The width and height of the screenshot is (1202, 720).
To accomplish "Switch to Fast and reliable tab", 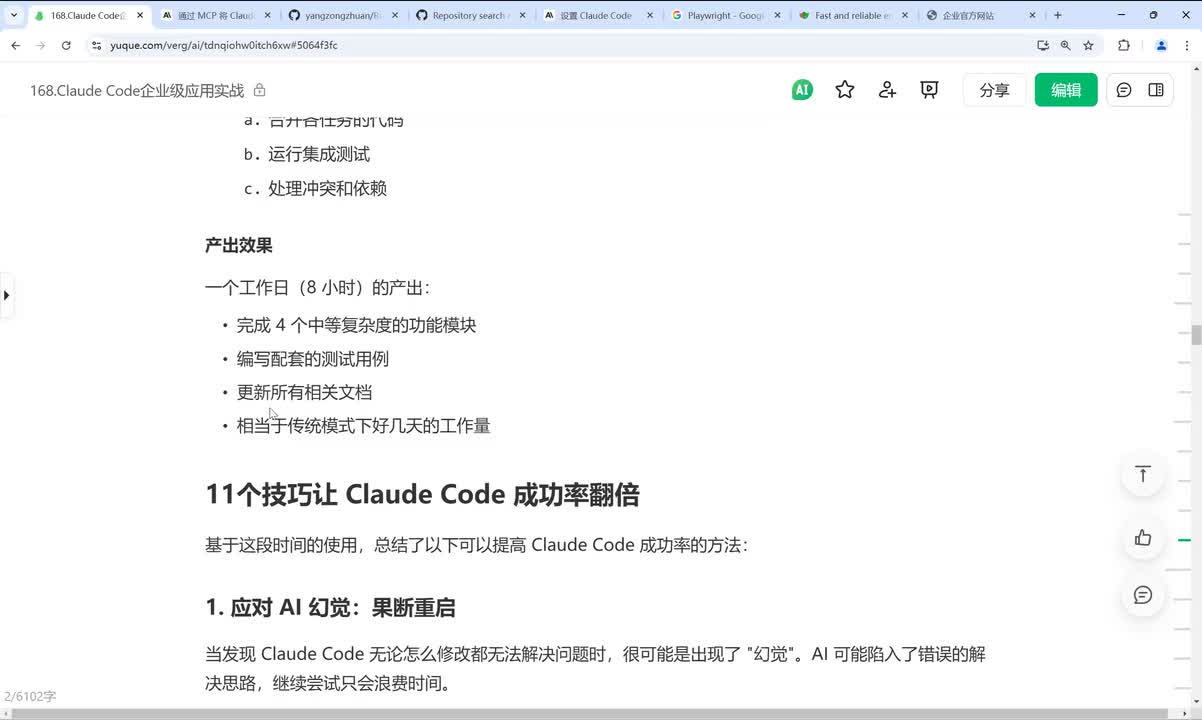I will point(851,15).
